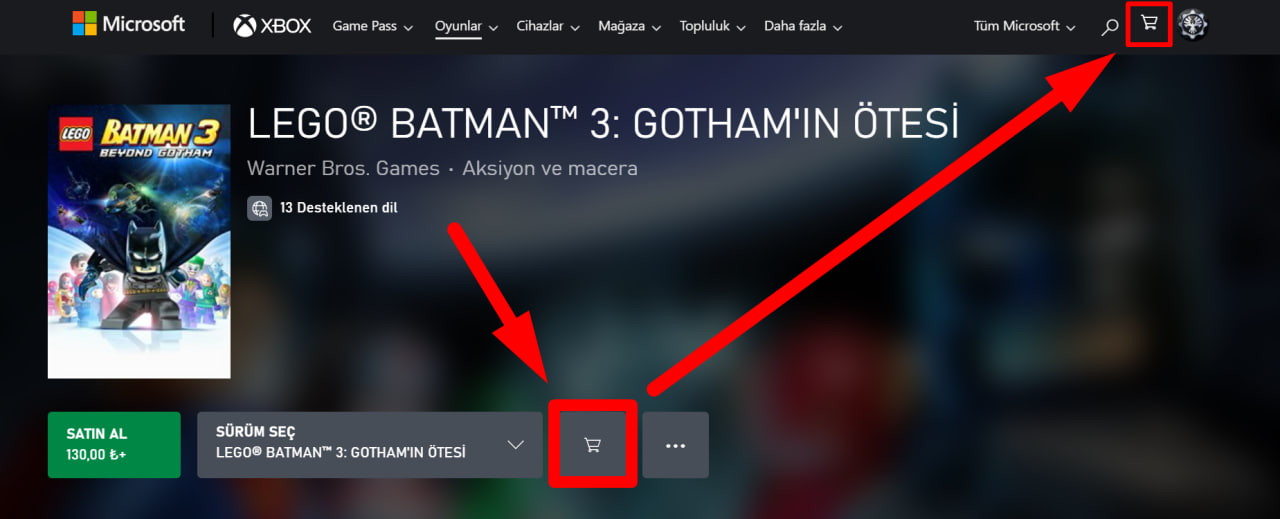
Task: Open the Cihazlar dropdown menu
Action: [548, 26]
